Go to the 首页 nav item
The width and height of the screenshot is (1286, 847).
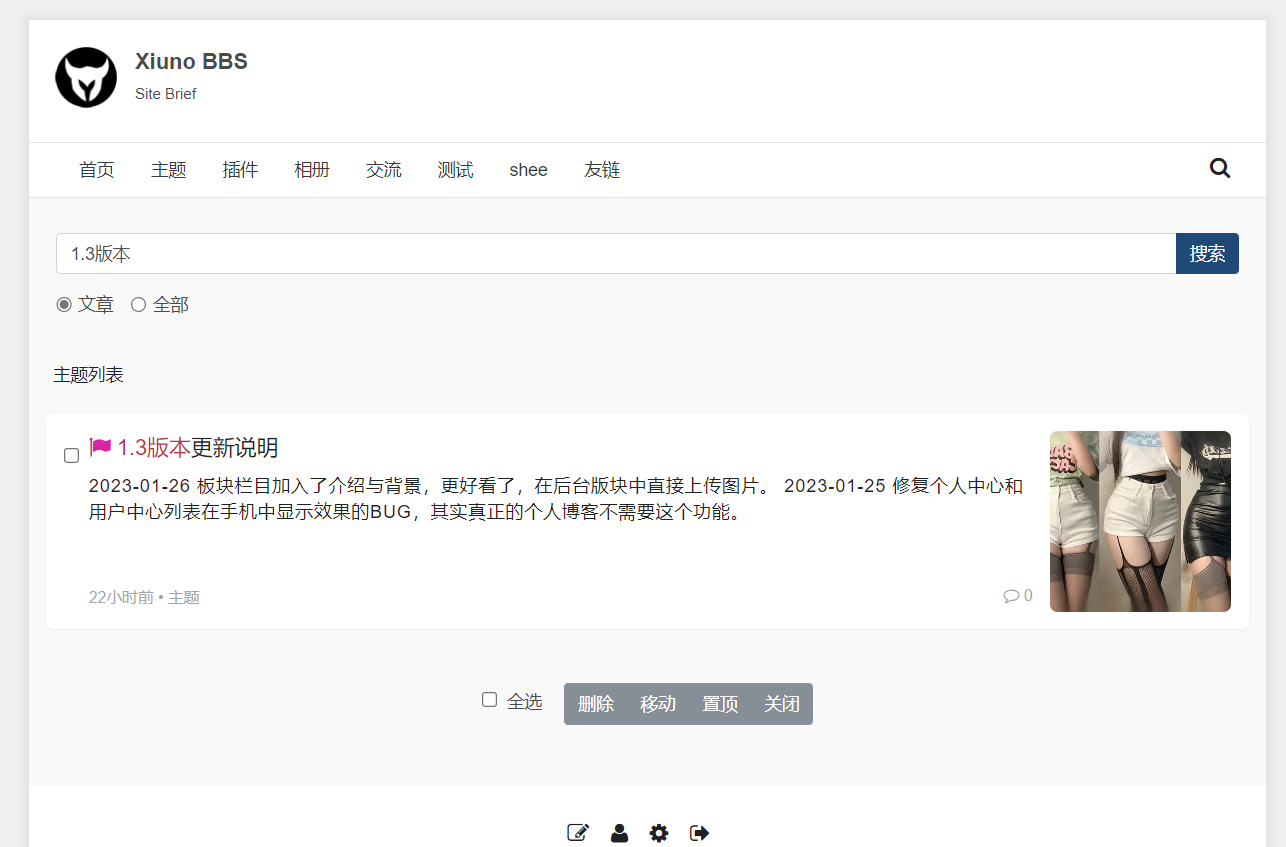97,170
